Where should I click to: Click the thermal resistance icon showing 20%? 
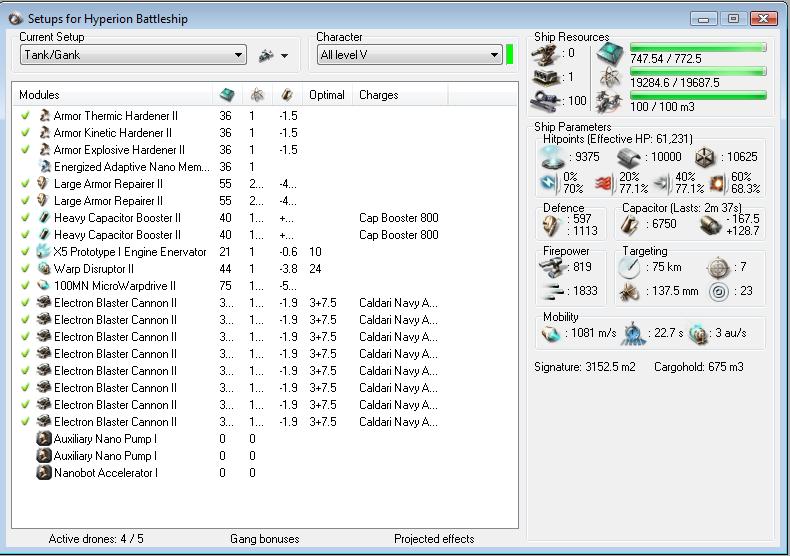pos(605,184)
